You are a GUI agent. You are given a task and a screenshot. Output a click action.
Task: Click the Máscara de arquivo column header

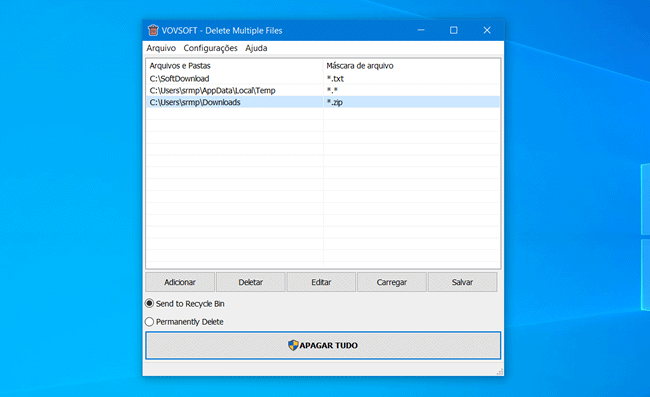click(411, 65)
